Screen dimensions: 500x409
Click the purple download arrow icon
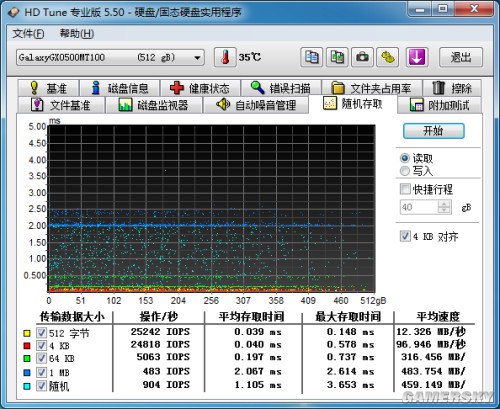[417, 57]
